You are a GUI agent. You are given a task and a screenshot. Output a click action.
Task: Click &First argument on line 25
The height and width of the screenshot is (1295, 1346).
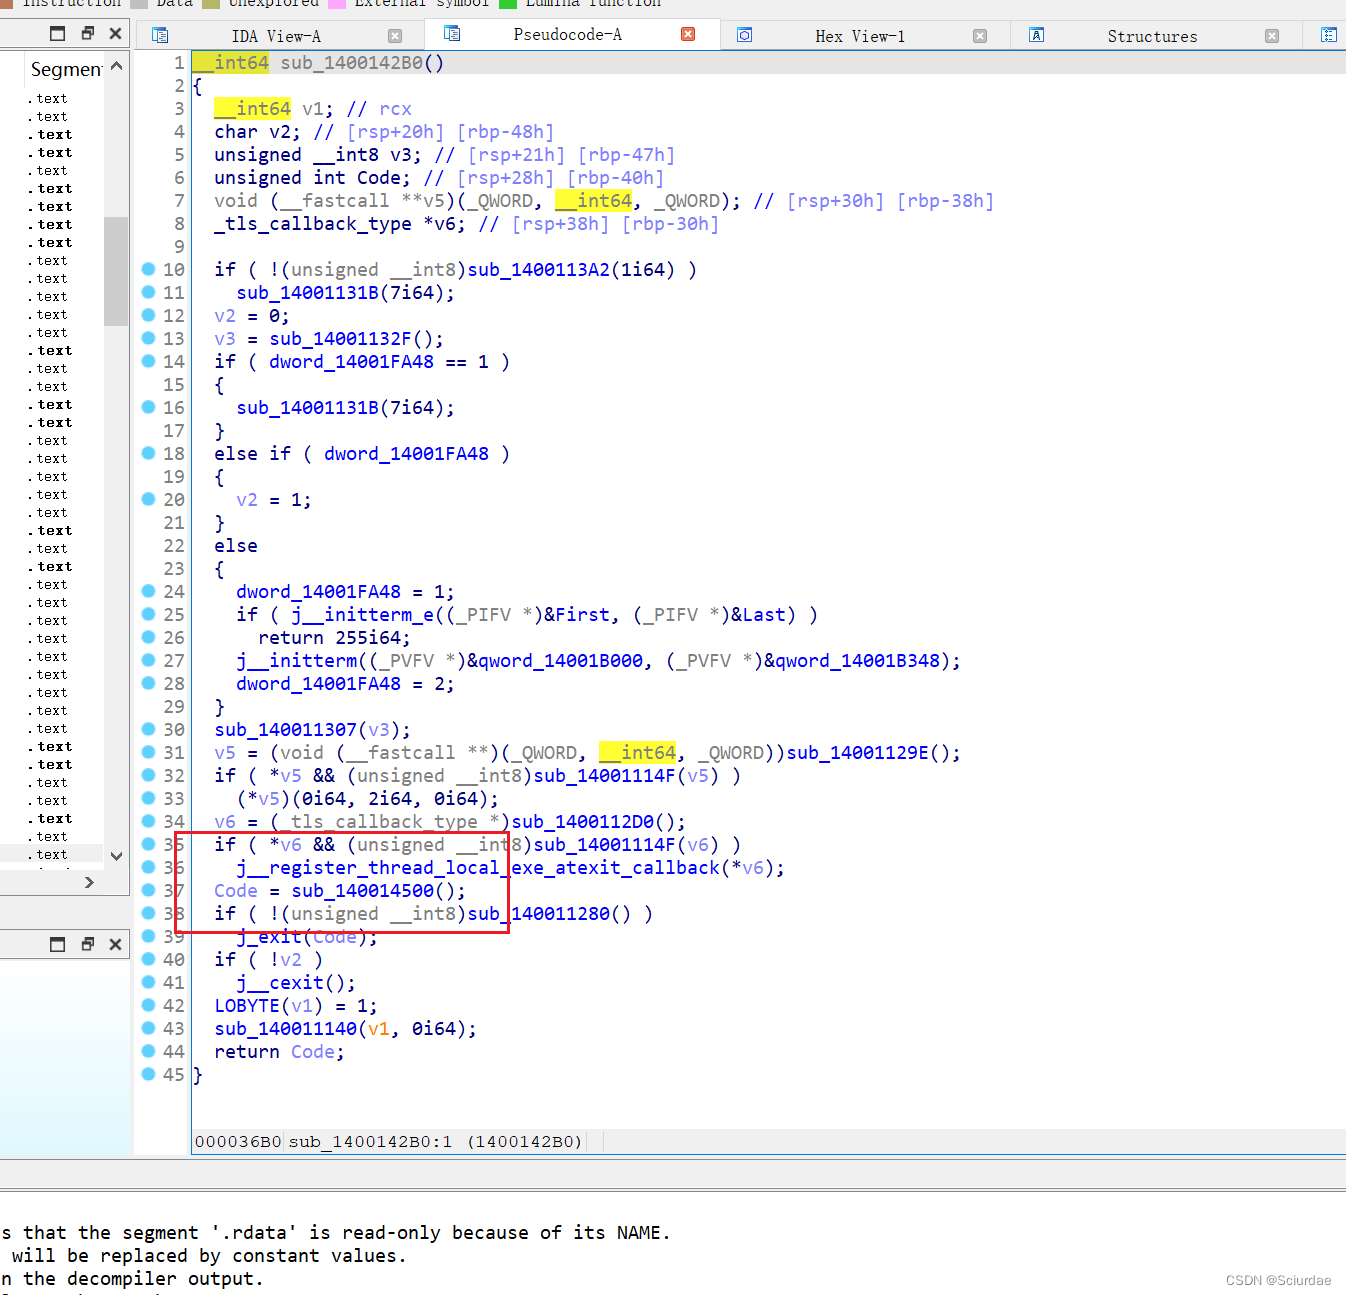point(577,615)
